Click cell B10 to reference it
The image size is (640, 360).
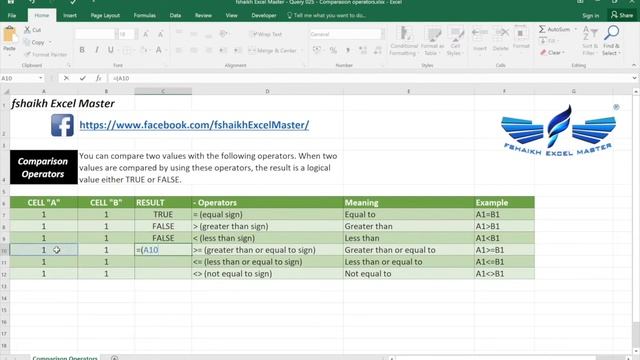click(106, 250)
